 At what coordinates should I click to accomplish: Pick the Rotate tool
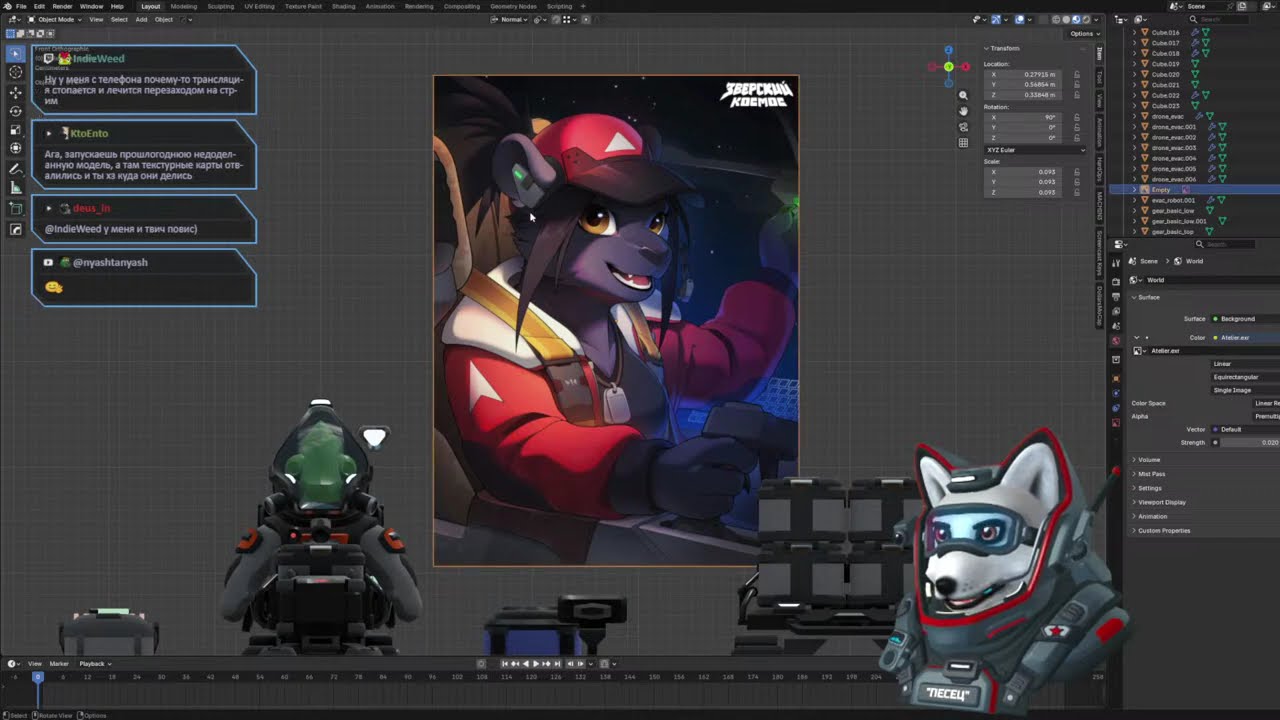point(16,111)
